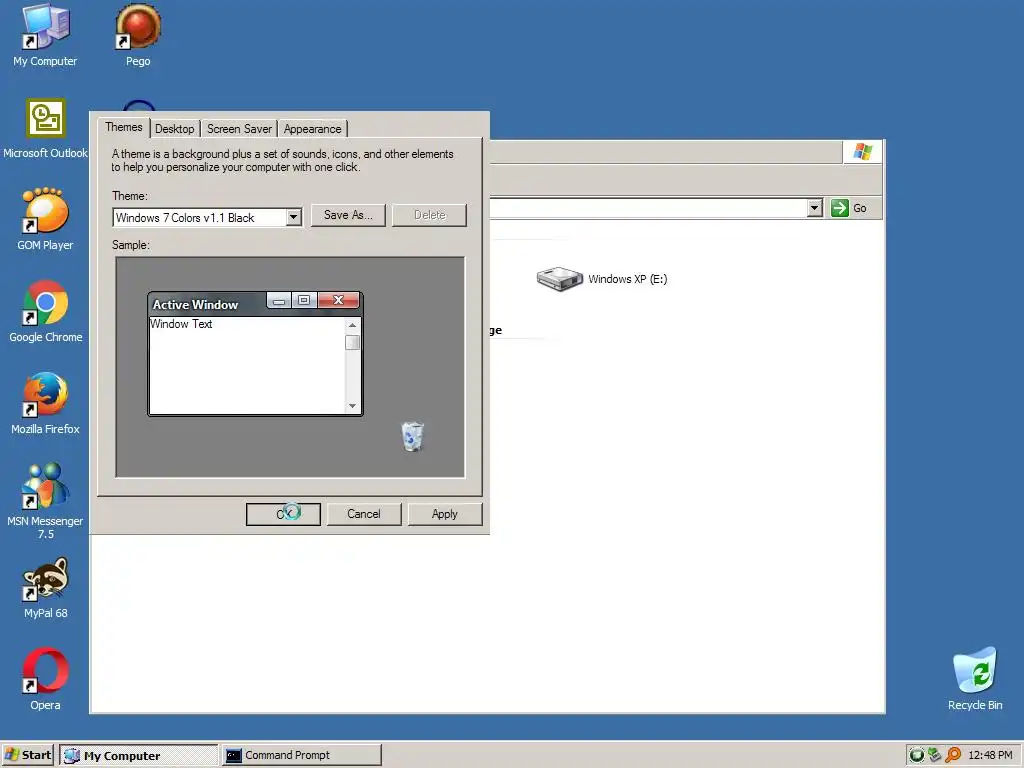Select the Microsoft Outlook desktop icon
Image resolution: width=1024 pixels, height=768 pixels.
tap(45, 128)
